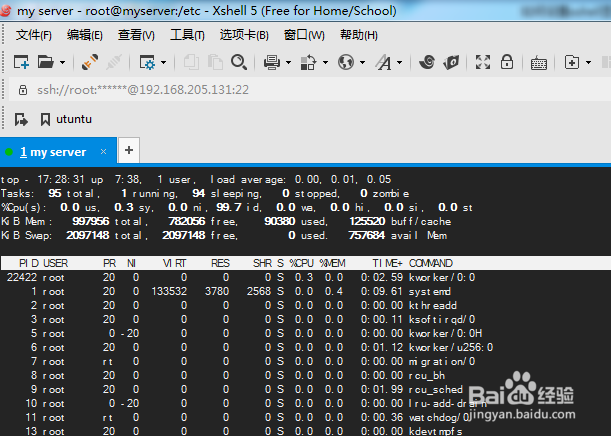611x436 pixels.
Task: Click the Paste clipboard icon
Action: coord(215,62)
